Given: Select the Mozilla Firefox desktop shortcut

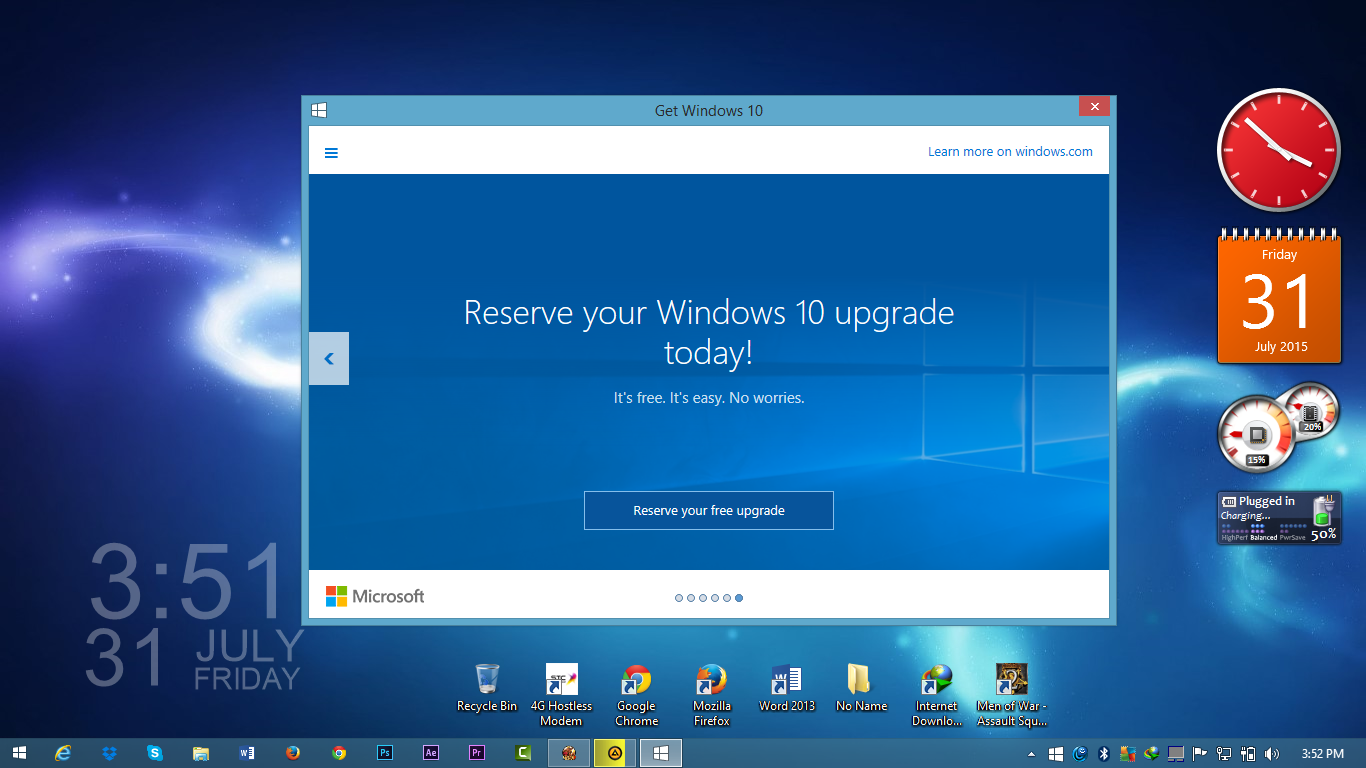Looking at the screenshot, I should coord(712,695).
